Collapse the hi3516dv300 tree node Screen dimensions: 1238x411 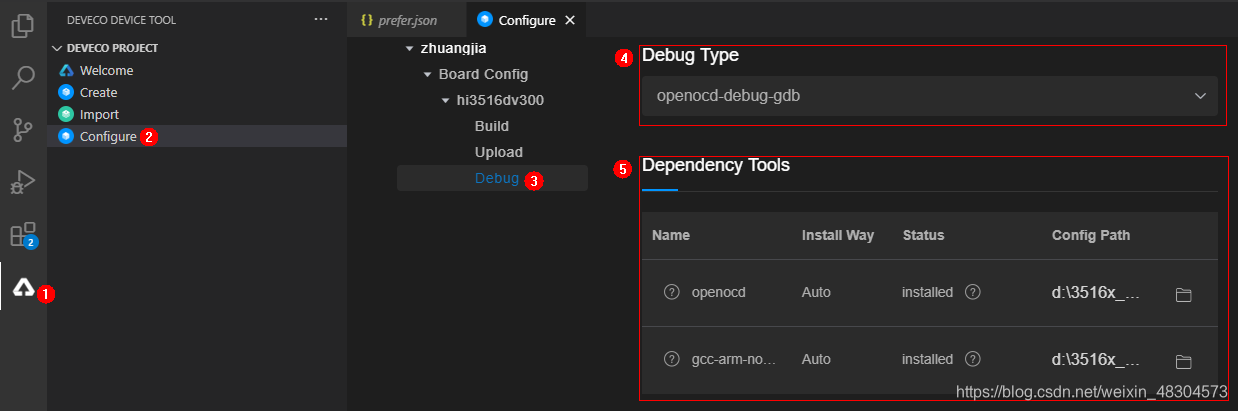pyautogui.click(x=446, y=100)
